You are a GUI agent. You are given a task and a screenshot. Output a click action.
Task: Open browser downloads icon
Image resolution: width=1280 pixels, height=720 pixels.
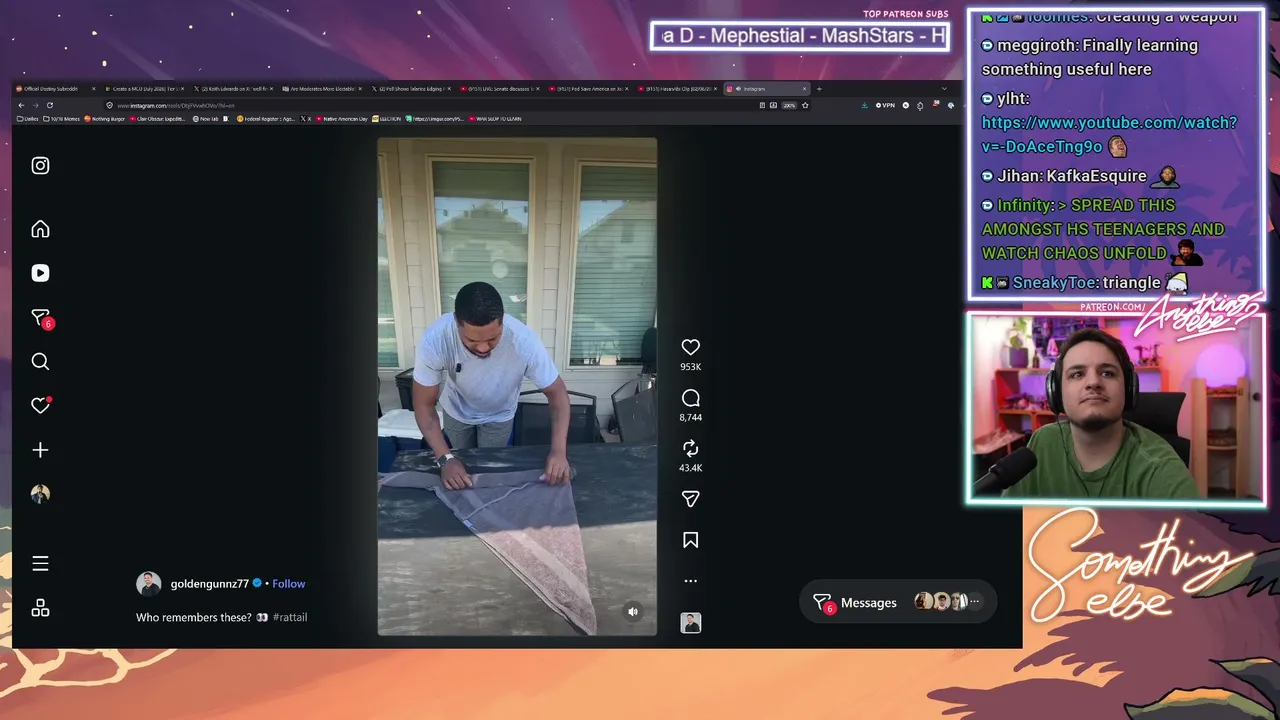tap(864, 105)
